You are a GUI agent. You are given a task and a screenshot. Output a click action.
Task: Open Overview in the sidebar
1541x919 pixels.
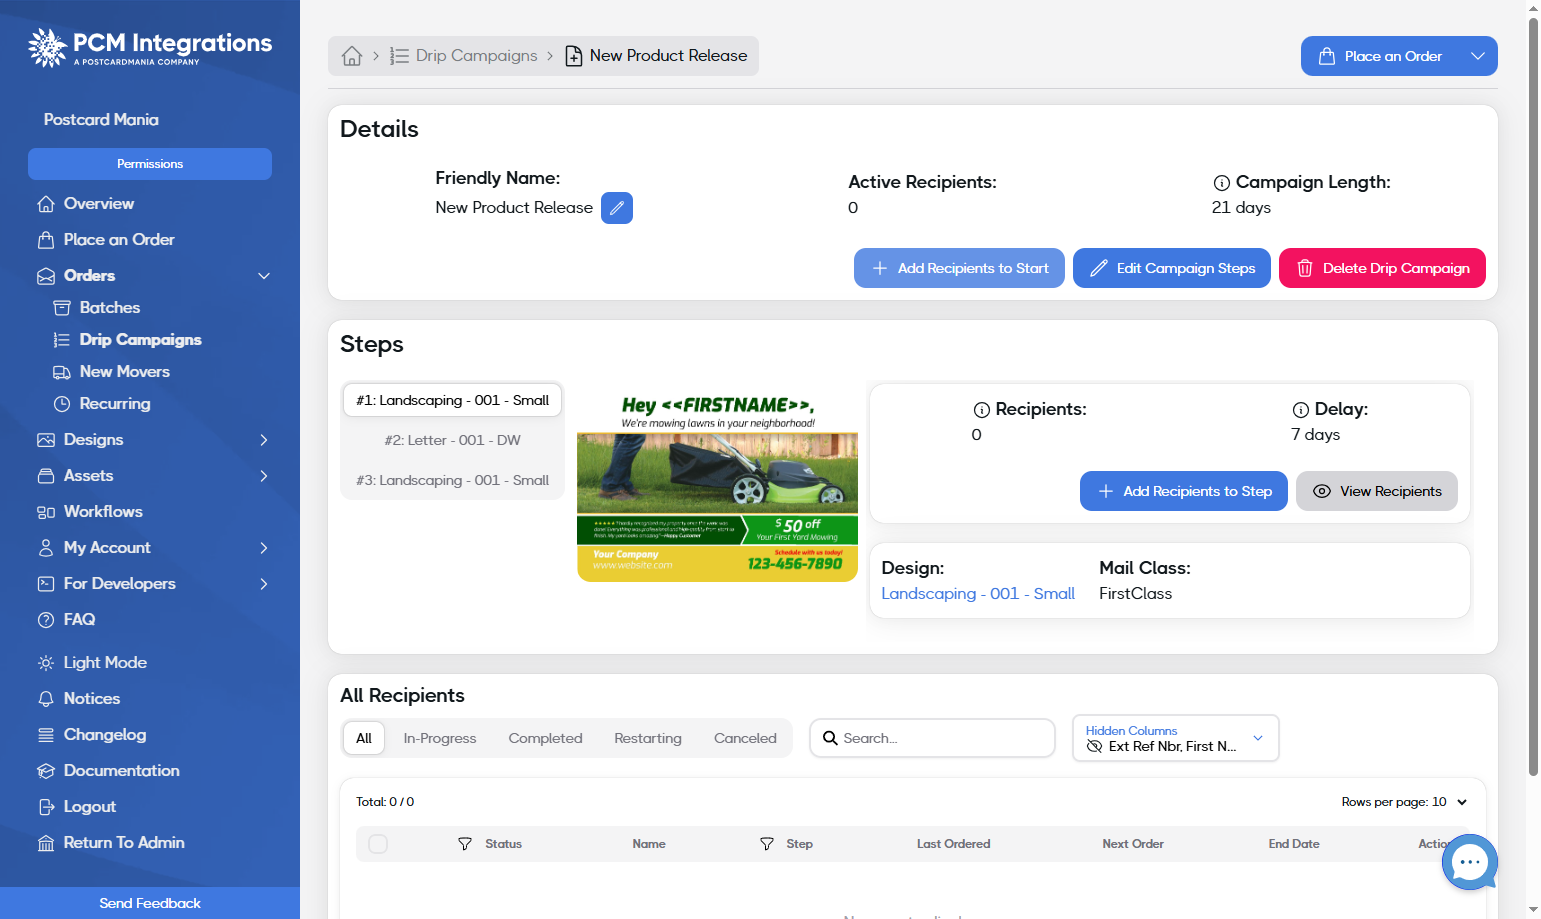(x=99, y=204)
